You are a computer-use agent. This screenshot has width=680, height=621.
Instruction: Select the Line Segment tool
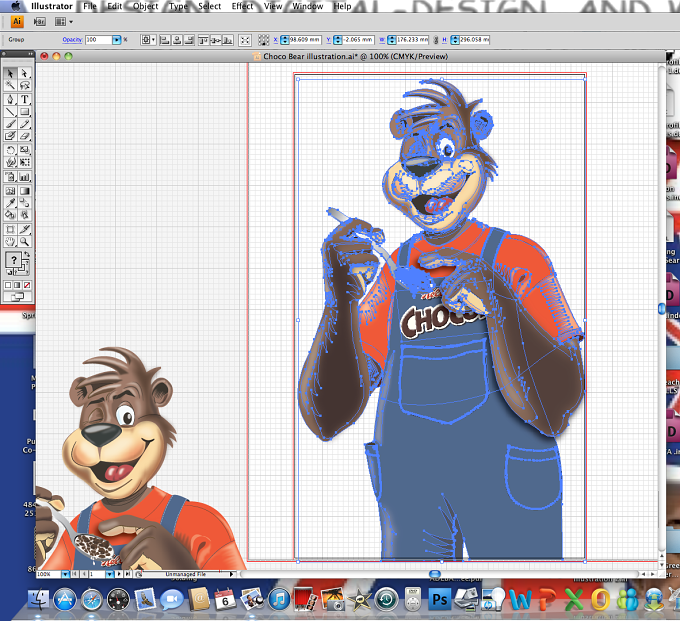10,112
